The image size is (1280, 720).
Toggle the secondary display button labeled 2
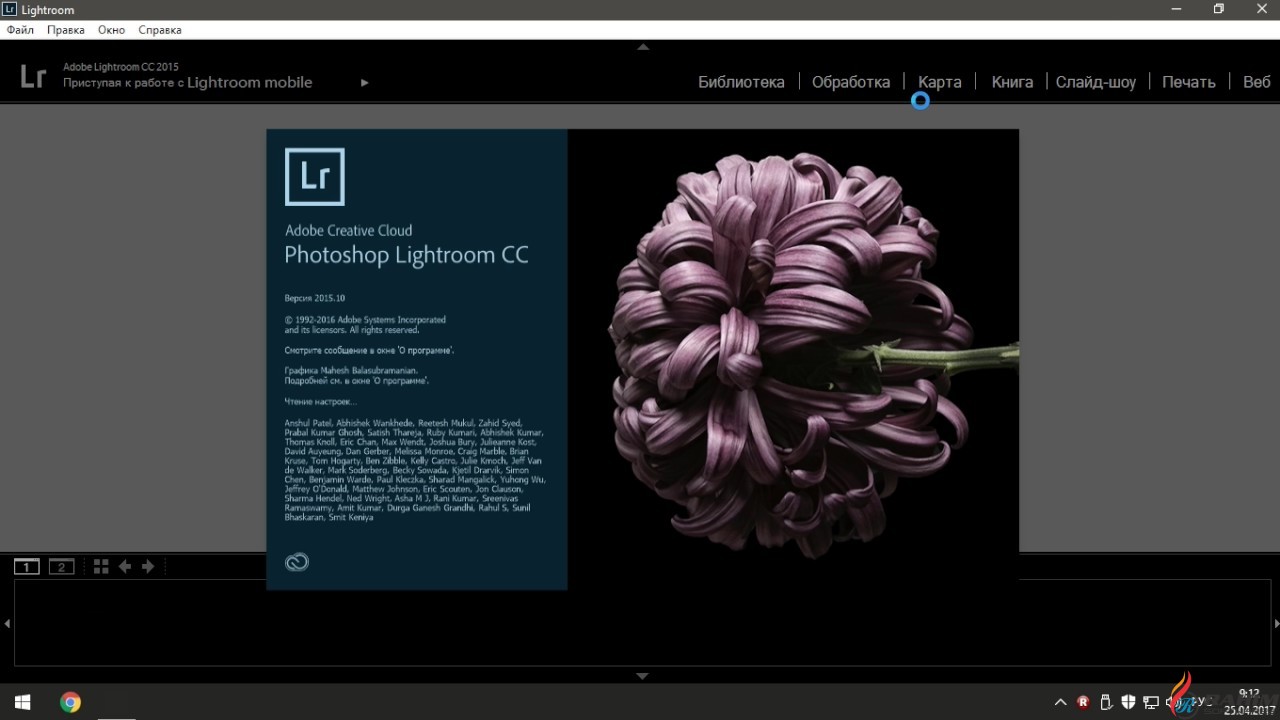pyautogui.click(x=61, y=566)
